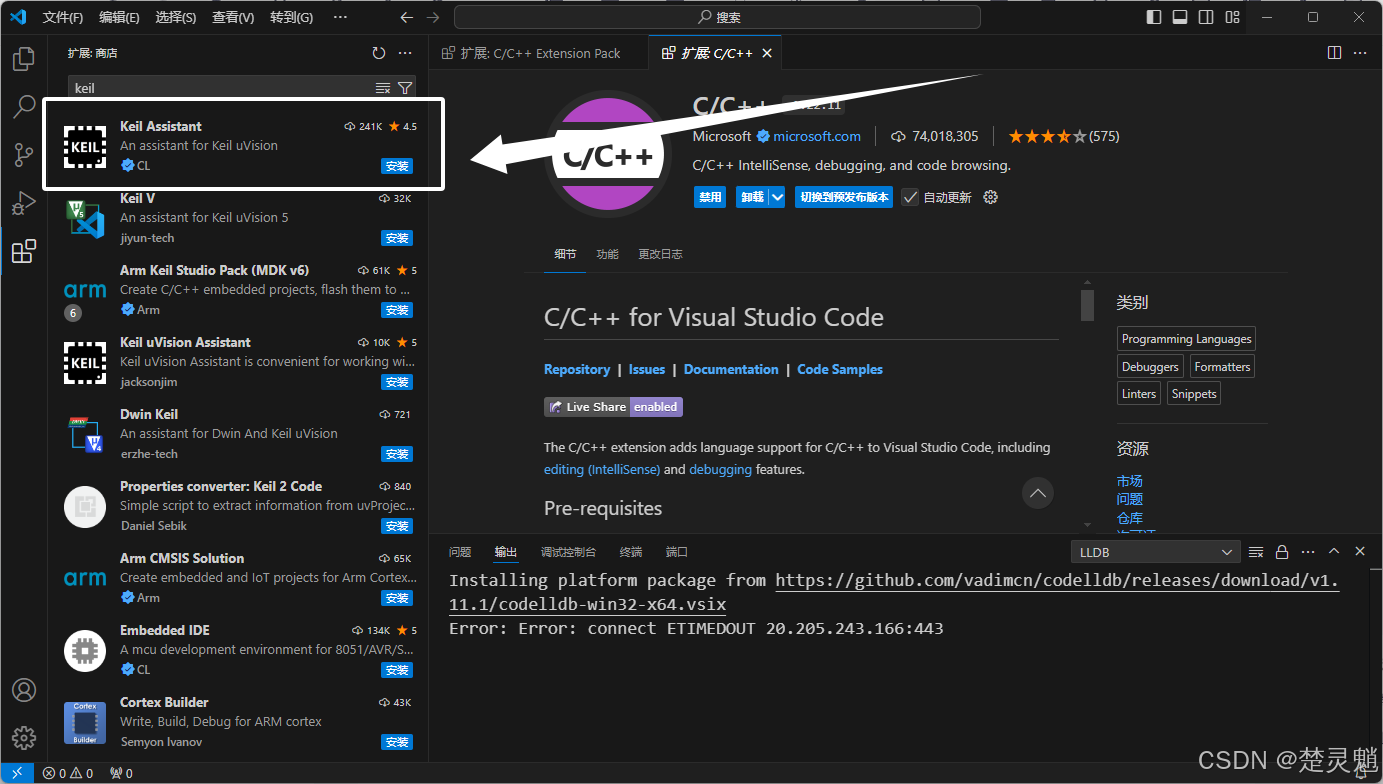Select LLDB output channel dropdown
Screen dimensions: 1383x784
[1155, 552]
